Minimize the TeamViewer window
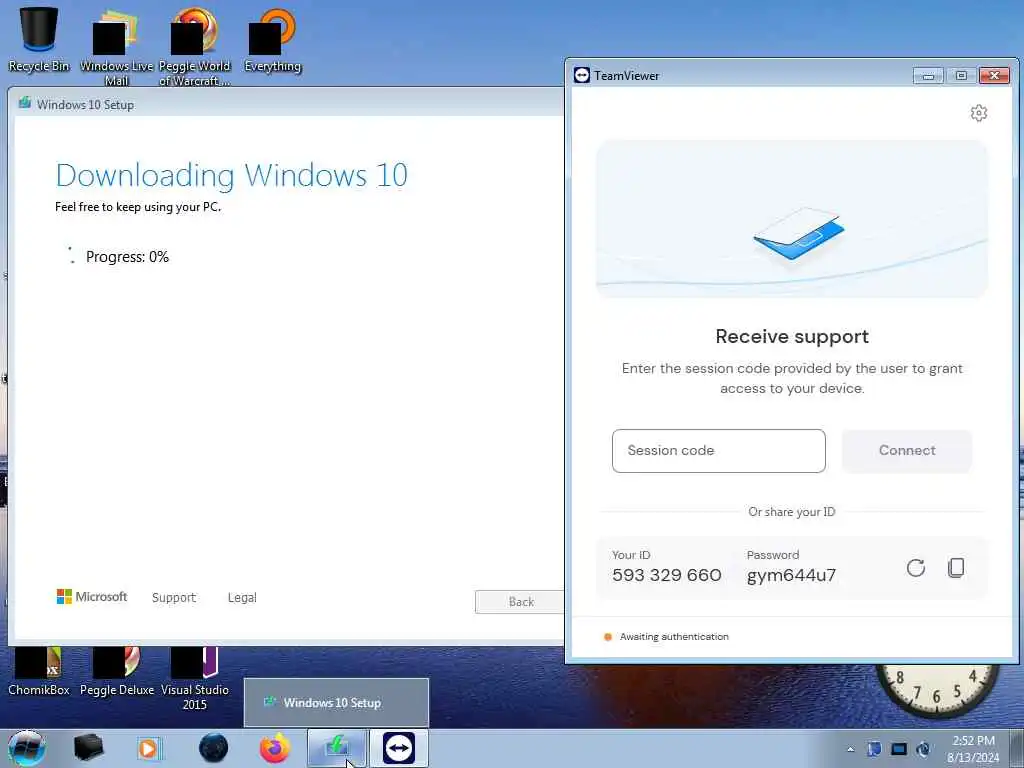 [x=927, y=76]
